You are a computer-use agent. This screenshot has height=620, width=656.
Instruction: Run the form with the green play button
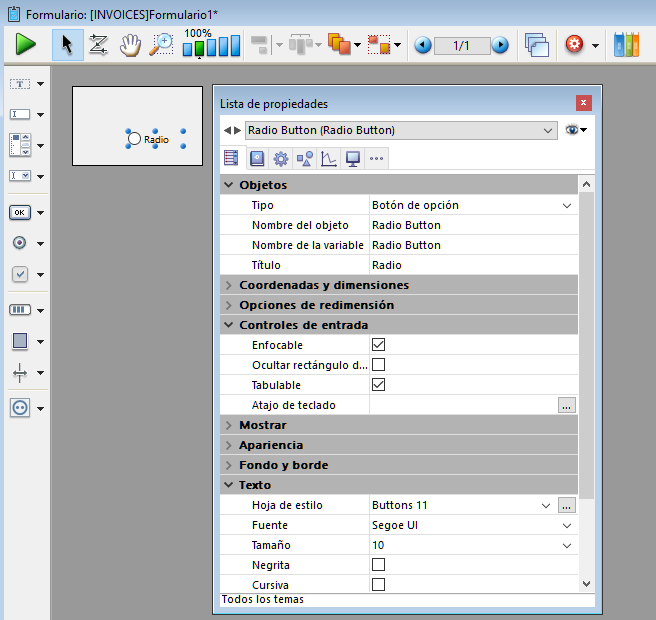coord(26,45)
